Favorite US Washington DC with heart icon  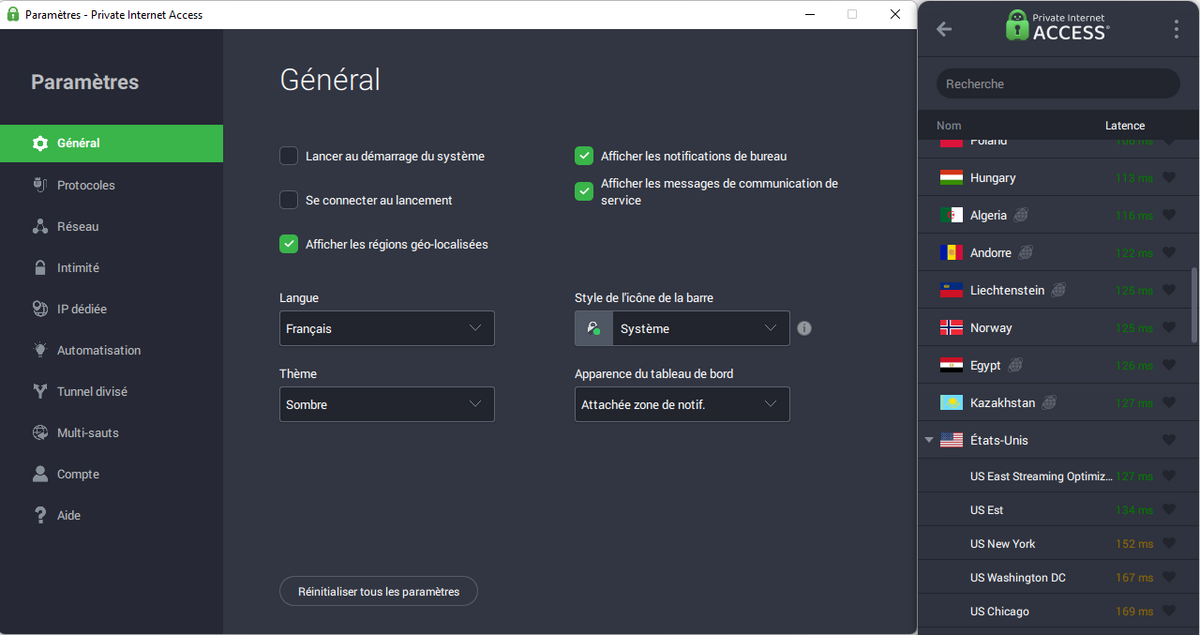click(1168, 578)
